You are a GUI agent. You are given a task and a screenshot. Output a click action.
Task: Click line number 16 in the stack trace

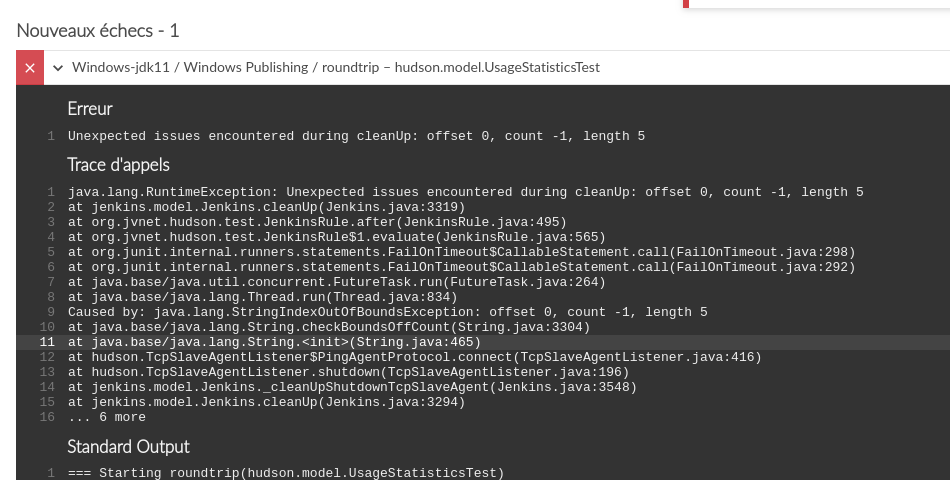47,417
